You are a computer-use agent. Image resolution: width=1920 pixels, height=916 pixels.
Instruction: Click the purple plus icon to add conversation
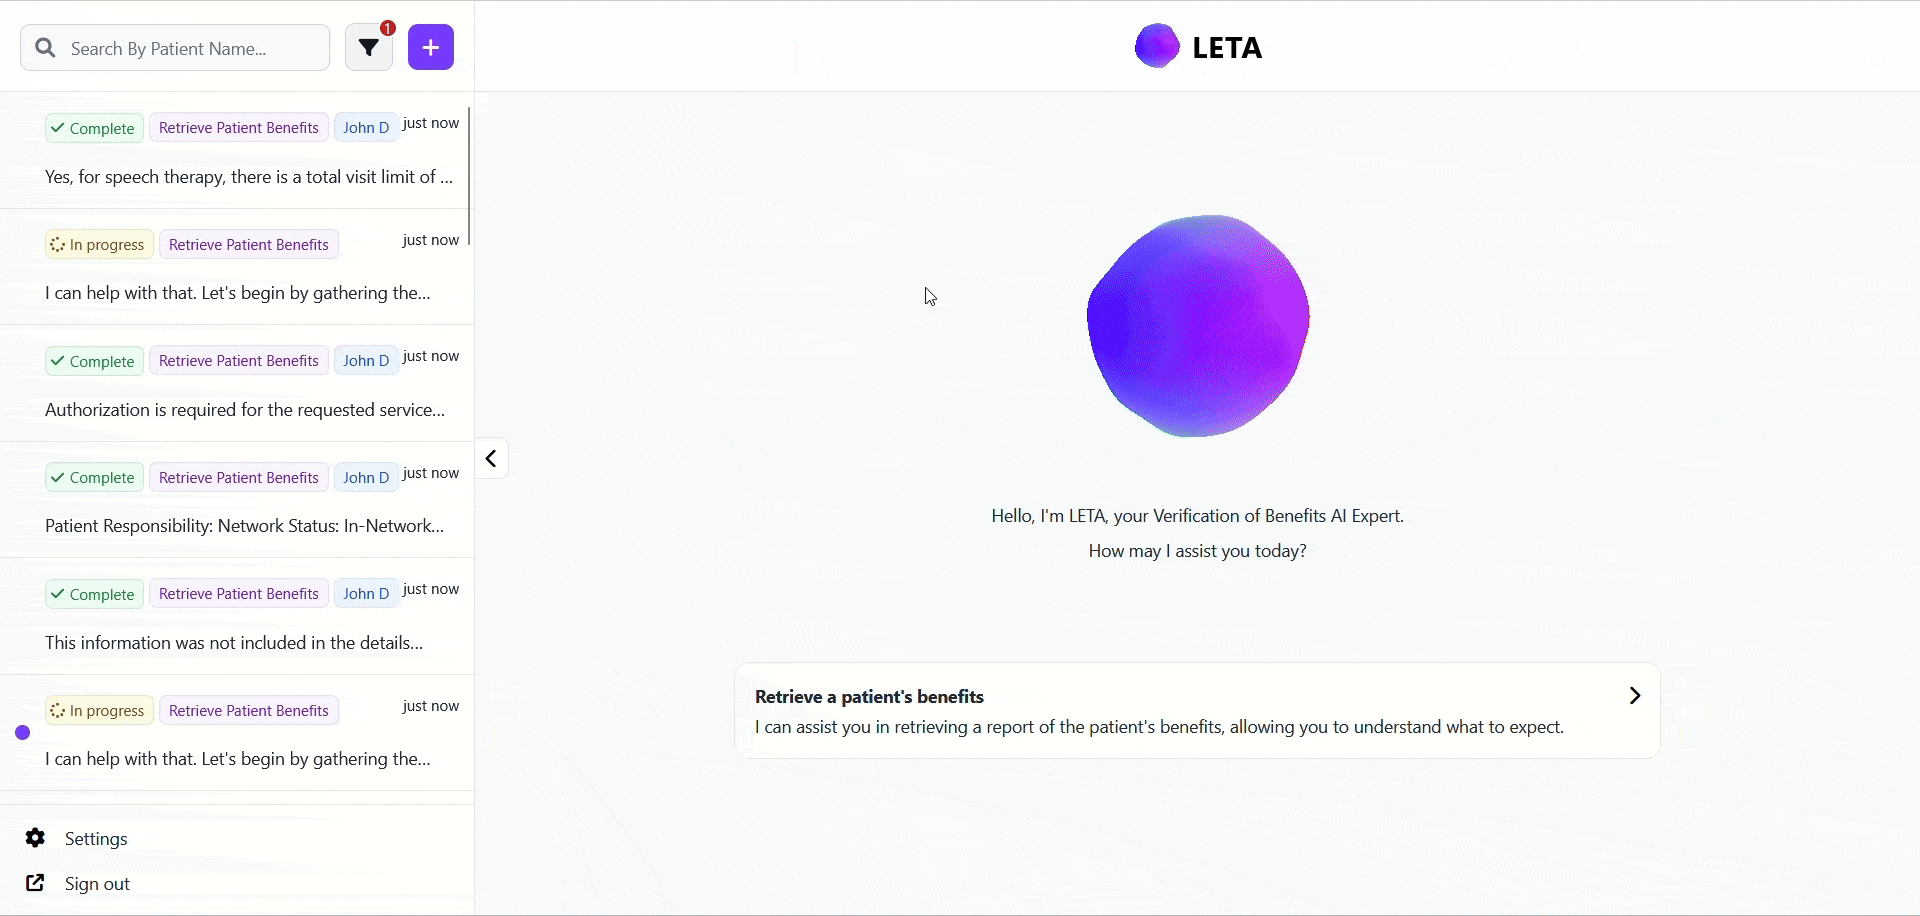(x=430, y=47)
